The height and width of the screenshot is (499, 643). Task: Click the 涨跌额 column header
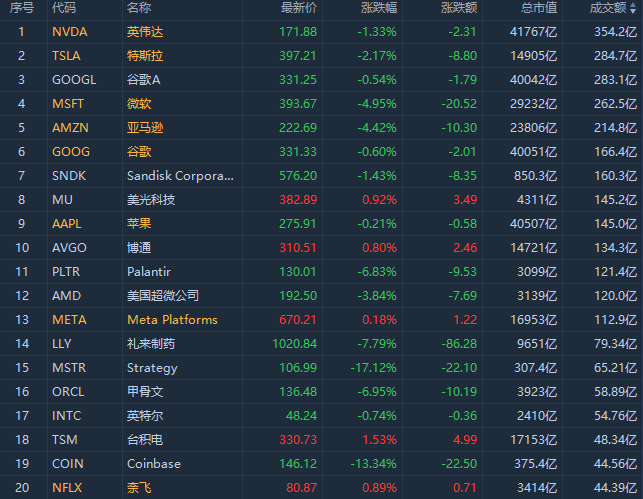point(459,8)
